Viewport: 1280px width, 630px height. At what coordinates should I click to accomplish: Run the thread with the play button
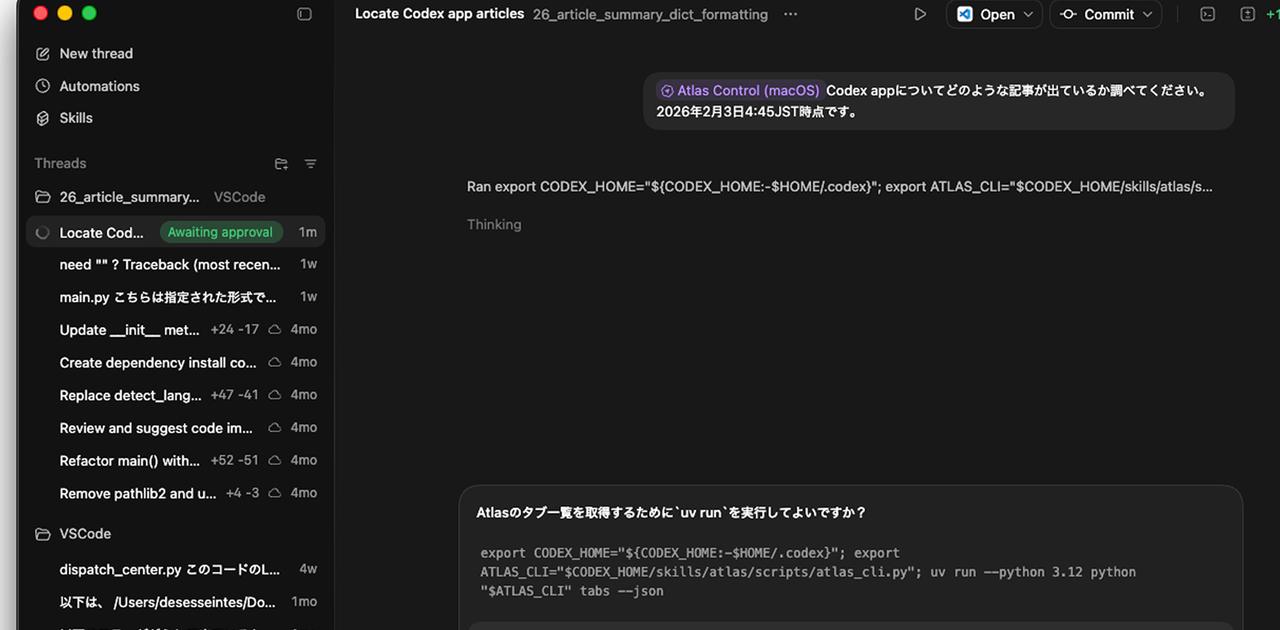point(919,14)
